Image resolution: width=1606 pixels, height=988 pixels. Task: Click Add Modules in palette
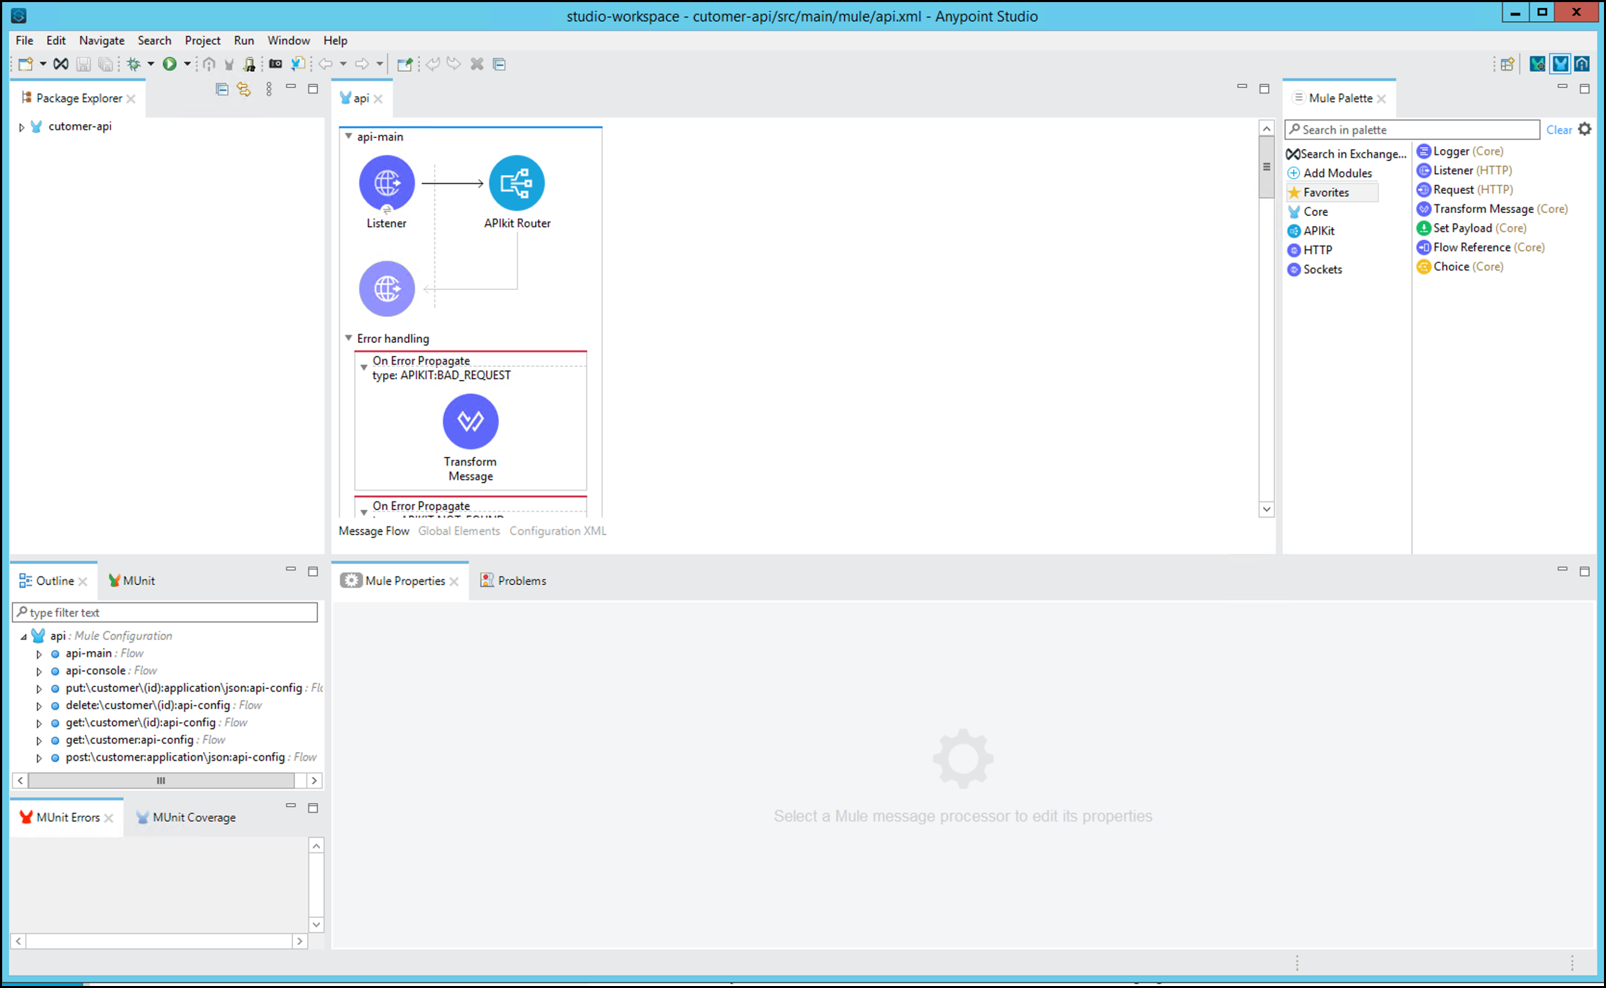pos(1330,173)
